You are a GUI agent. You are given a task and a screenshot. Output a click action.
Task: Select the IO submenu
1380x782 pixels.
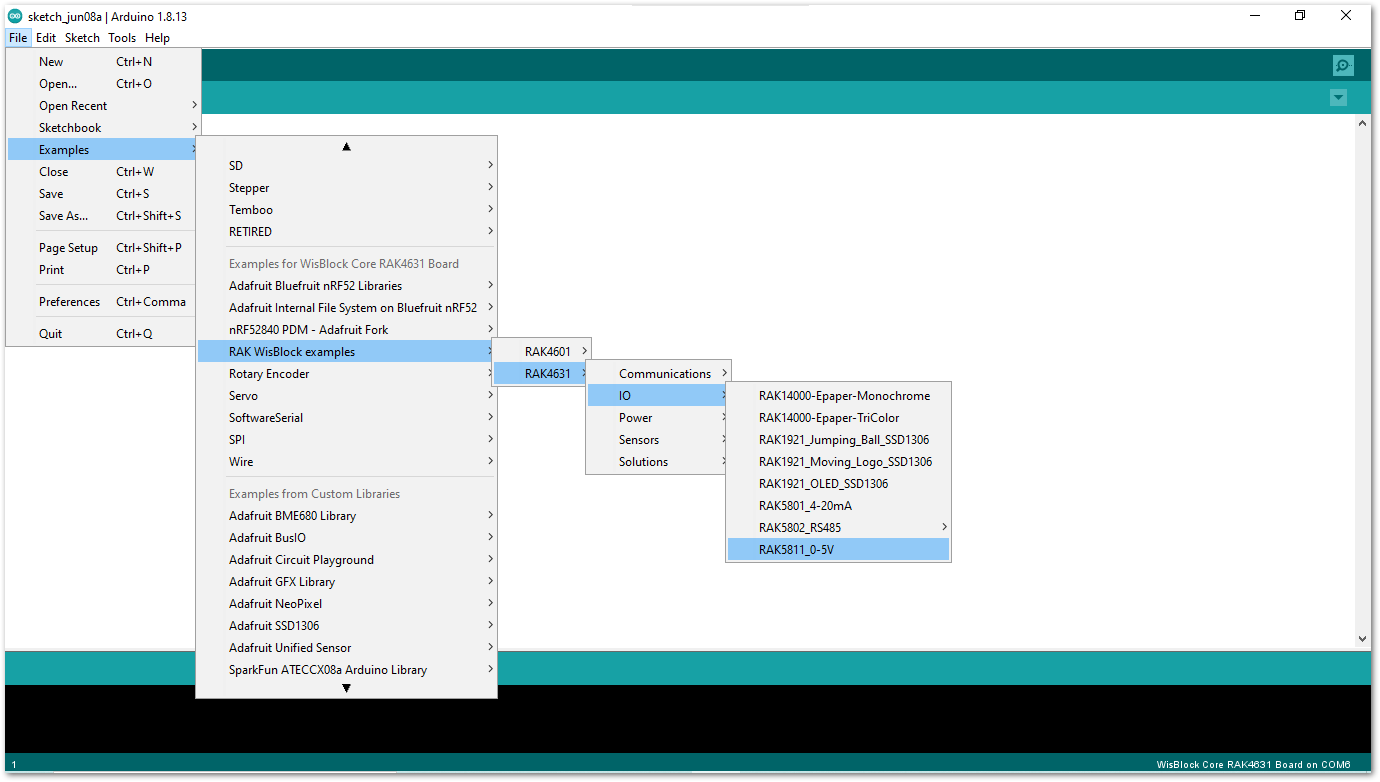point(659,396)
